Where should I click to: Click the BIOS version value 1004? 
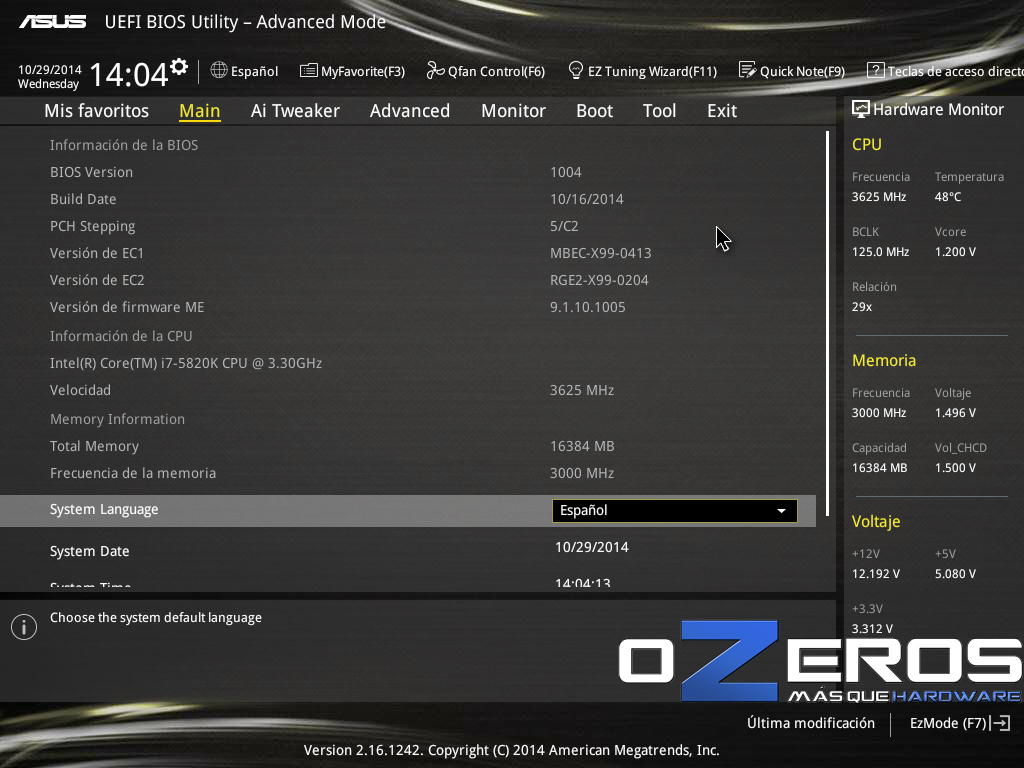click(566, 172)
